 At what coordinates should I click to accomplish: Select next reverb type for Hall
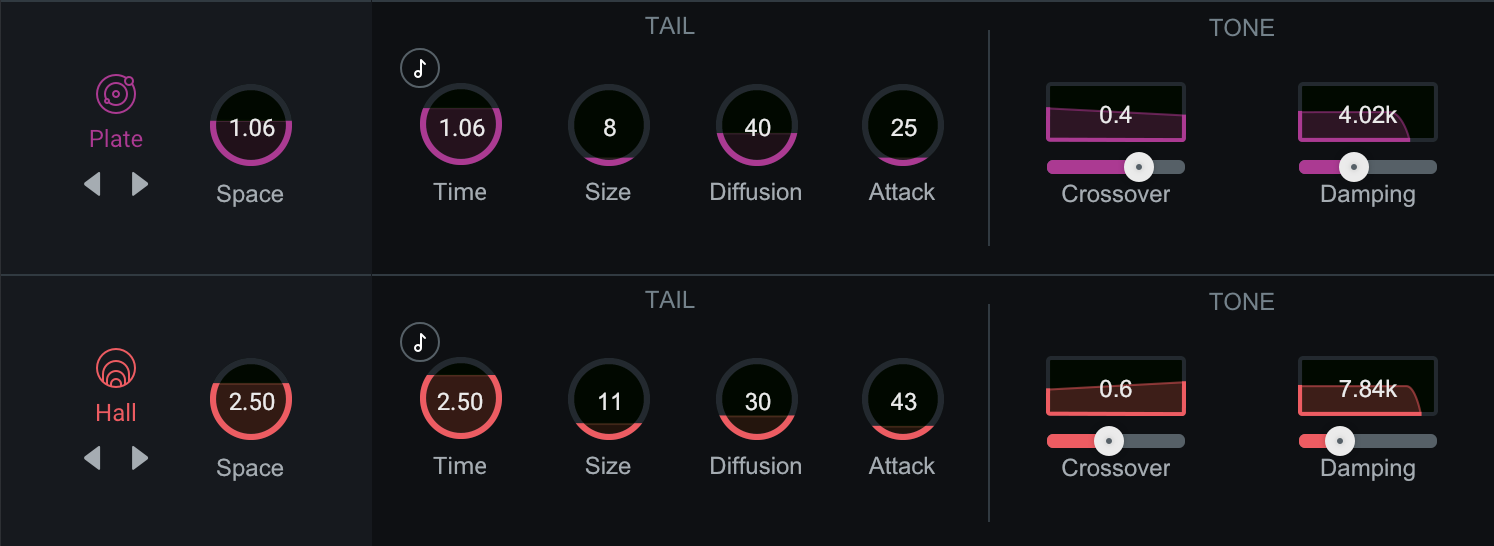coord(140,458)
